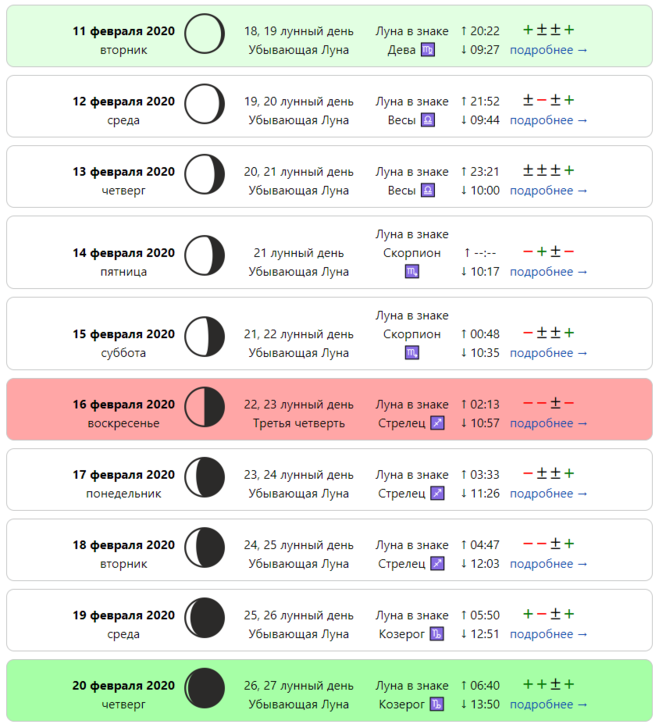The height and width of the screenshot is (724, 659).
Task: Click the third quarter moon icon for 16 февраля
Action: click(205, 407)
